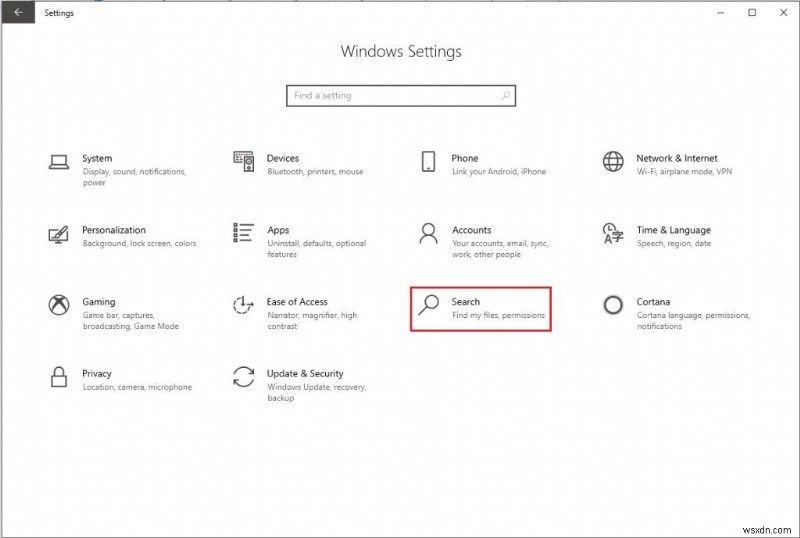
Task: Click 'Game bar, captures, broadcasting' description
Action: (x=131, y=321)
